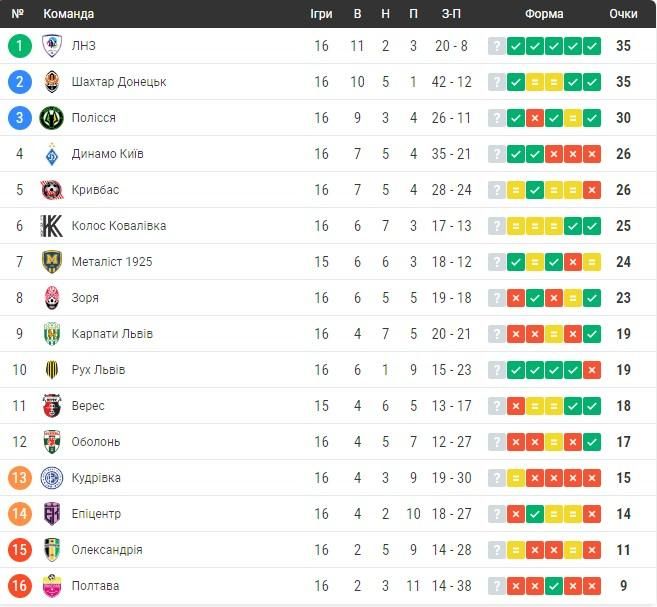This screenshot has height=607, width=657.
Task: Click the Рух Львів club logo
Action: point(51,370)
